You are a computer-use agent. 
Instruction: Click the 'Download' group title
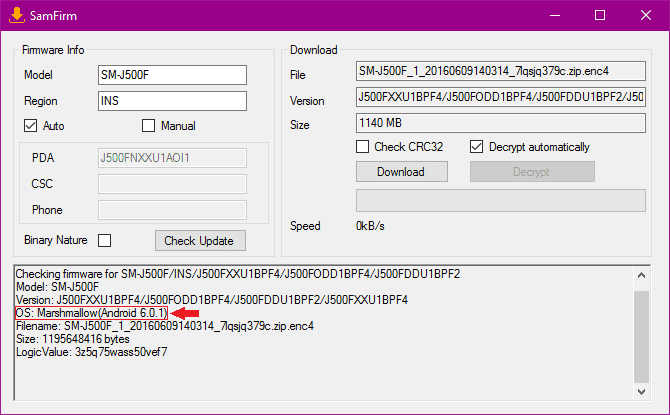tap(314, 50)
